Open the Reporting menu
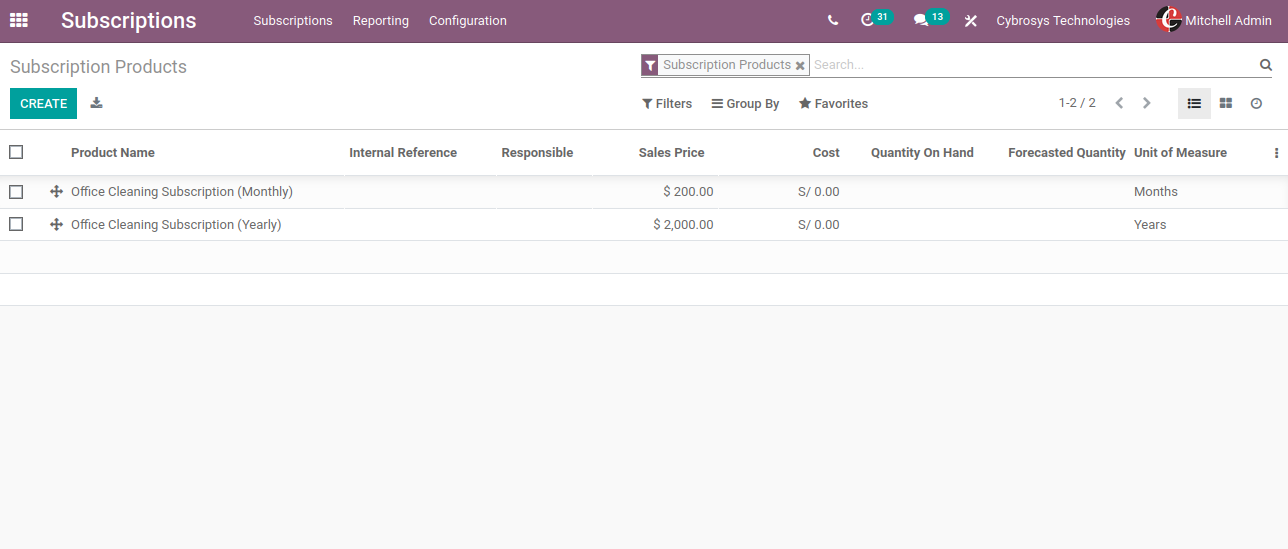 click(x=381, y=20)
